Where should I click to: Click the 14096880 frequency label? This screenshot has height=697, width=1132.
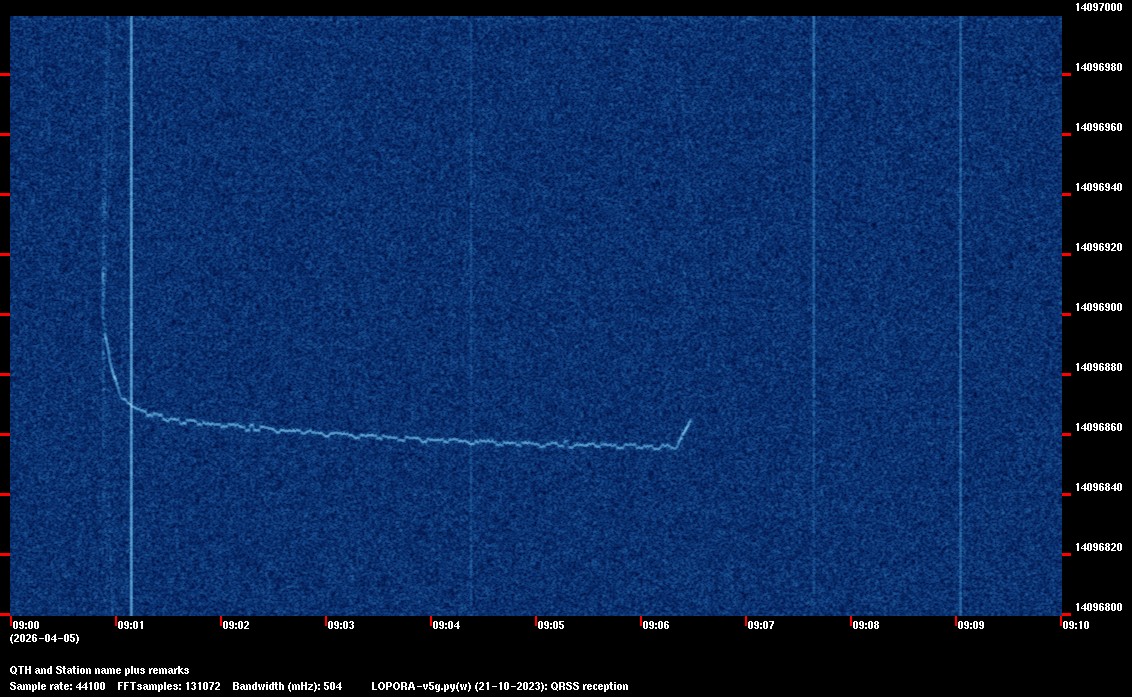coord(1098,367)
